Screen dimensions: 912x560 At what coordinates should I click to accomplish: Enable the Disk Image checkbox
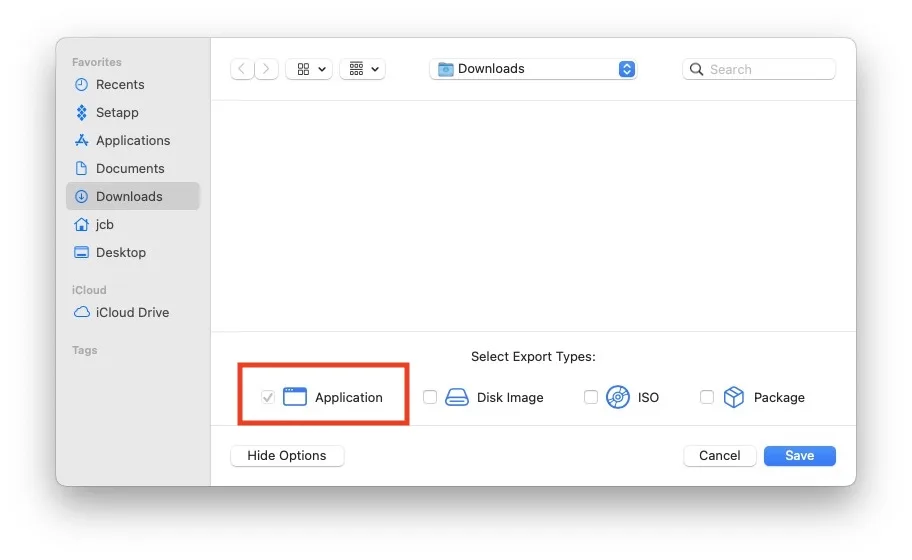click(430, 397)
